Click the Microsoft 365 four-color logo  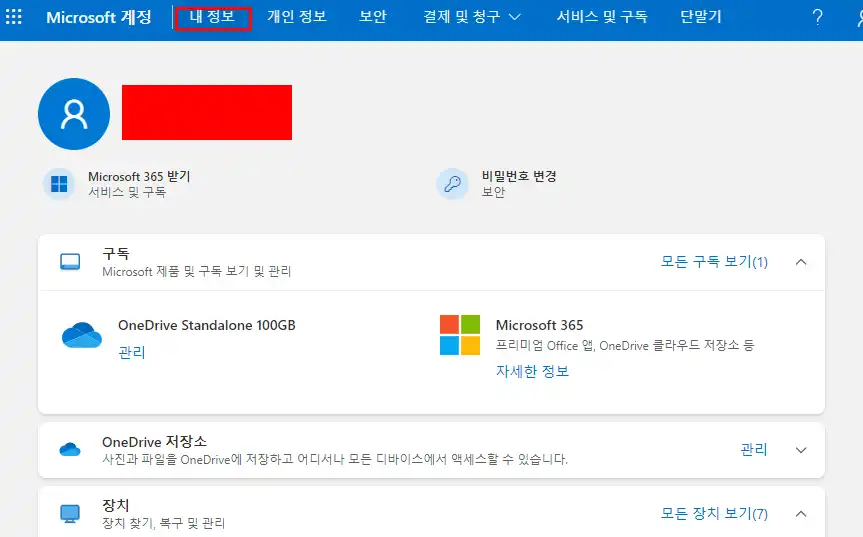pyautogui.click(x=460, y=335)
